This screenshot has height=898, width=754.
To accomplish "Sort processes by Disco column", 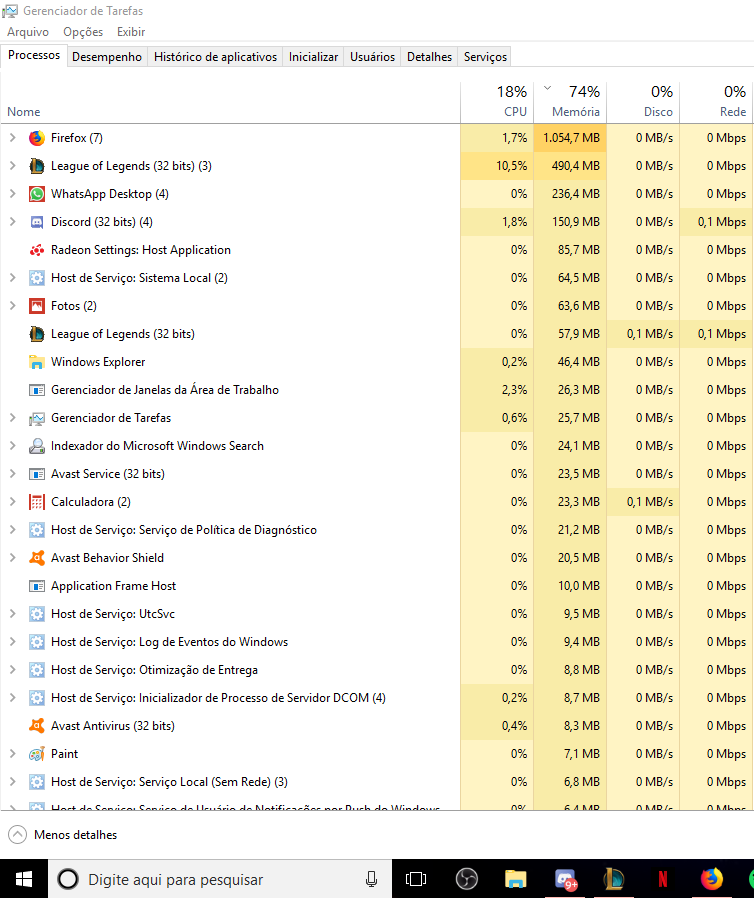I will tap(643, 103).
